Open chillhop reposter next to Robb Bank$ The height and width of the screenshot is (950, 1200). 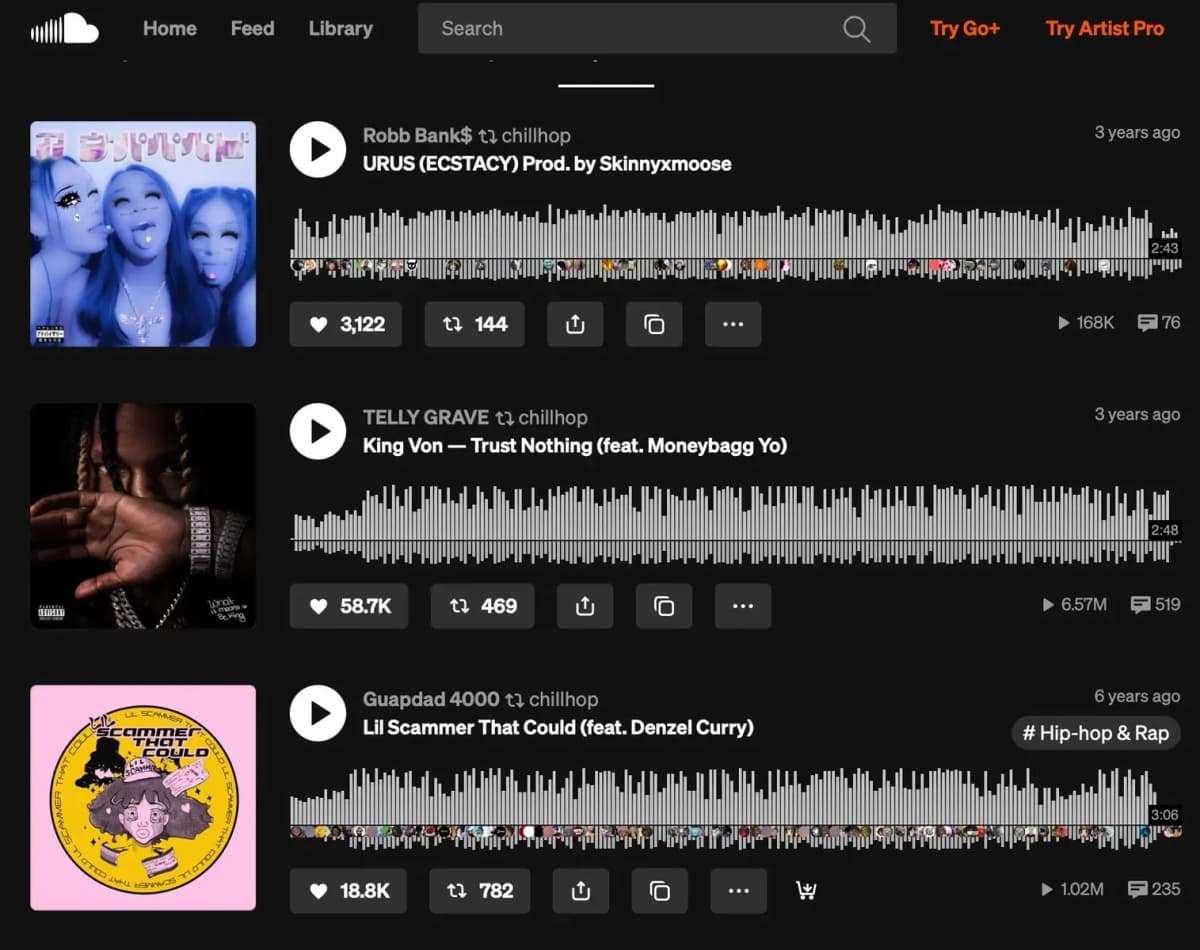(536, 135)
